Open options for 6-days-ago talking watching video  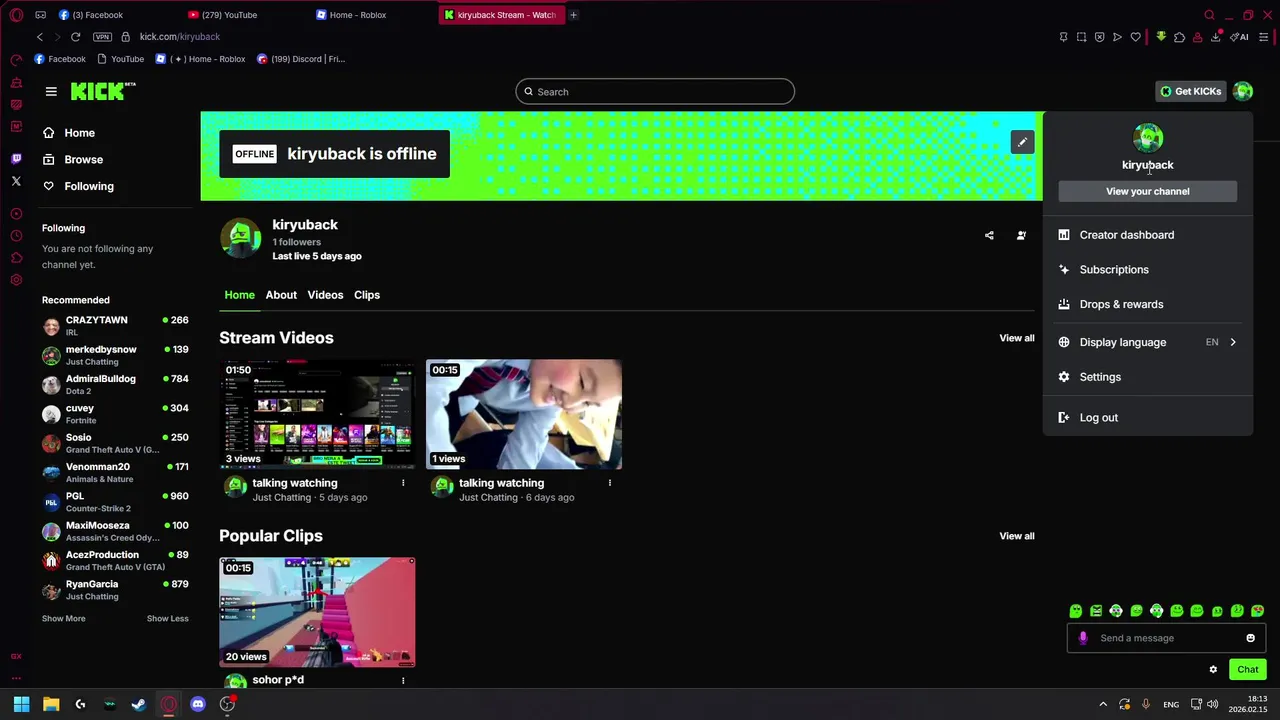pos(609,483)
